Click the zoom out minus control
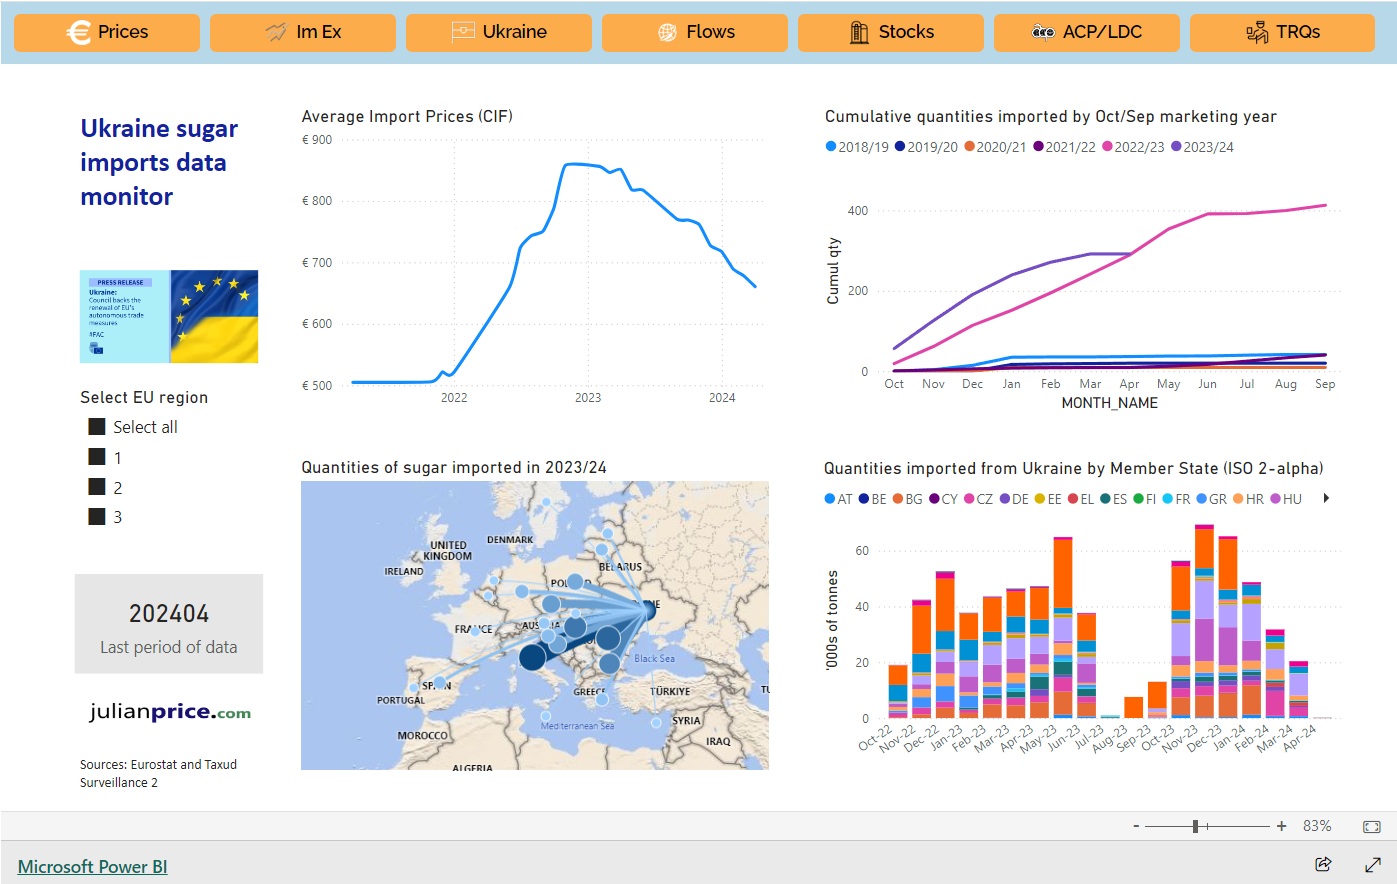 1136,826
